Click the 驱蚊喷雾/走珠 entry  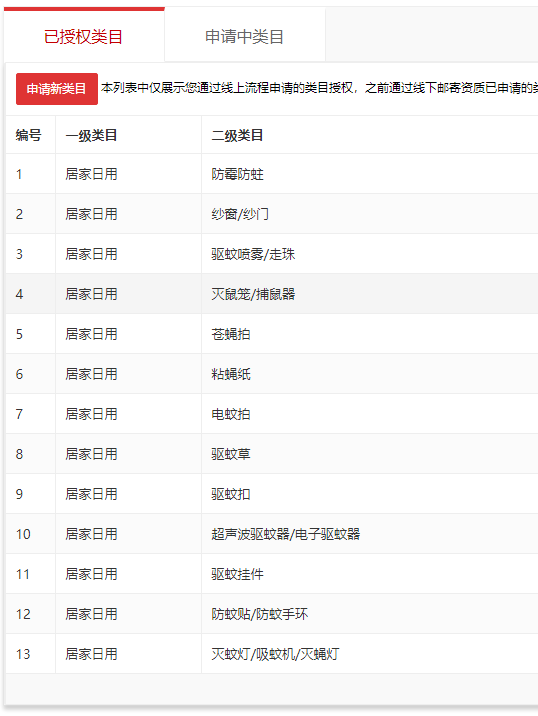[253, 254]
